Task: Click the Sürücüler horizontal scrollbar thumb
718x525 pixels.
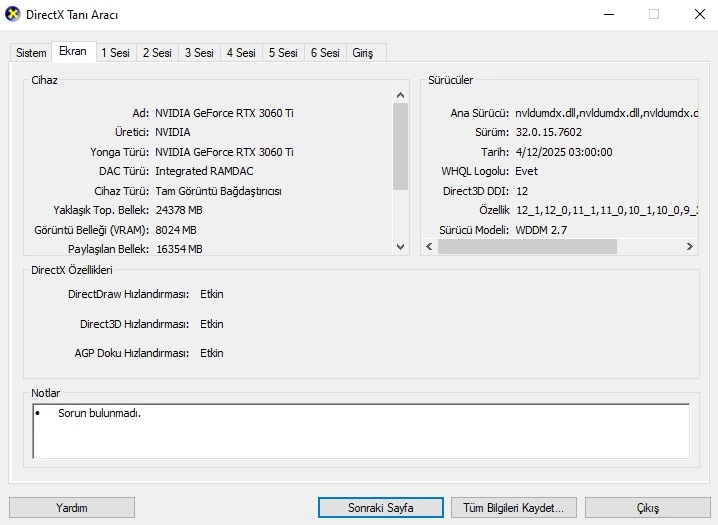Action: coord(527,247)
